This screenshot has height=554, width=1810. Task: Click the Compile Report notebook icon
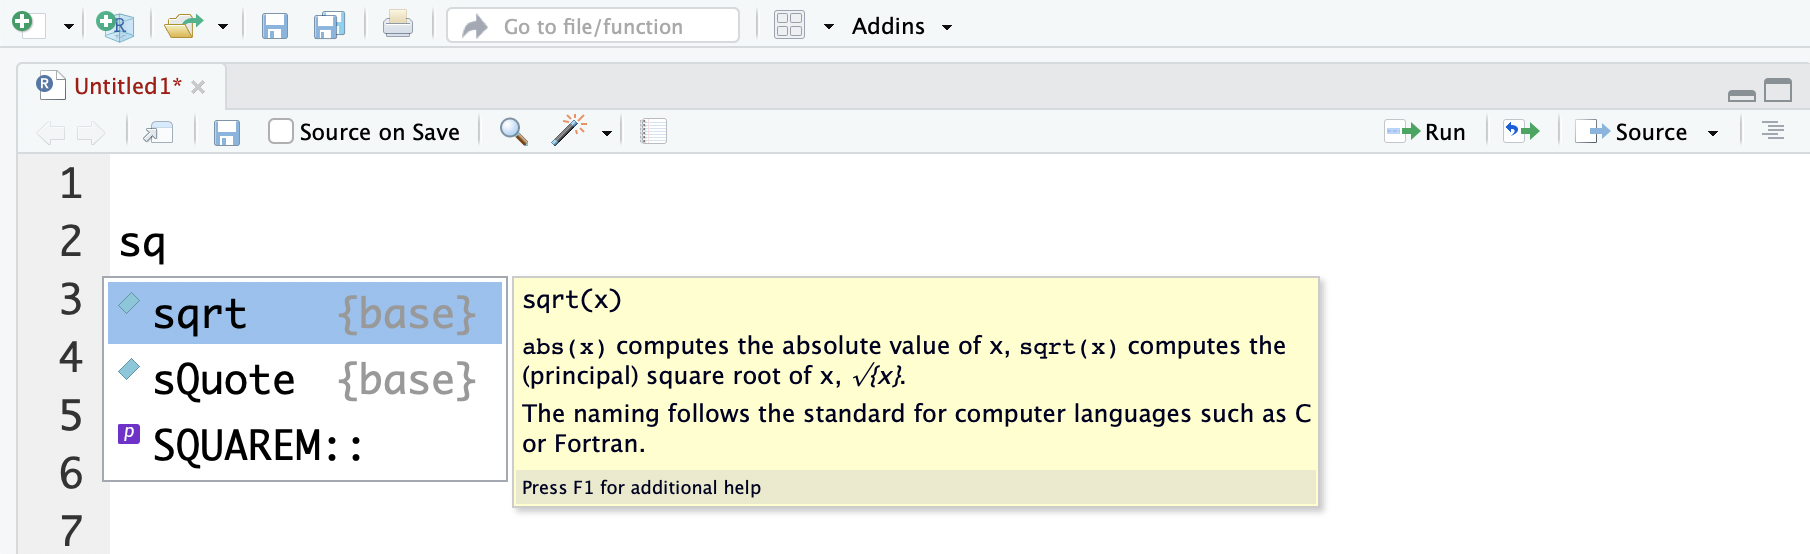tap(653, 132)
